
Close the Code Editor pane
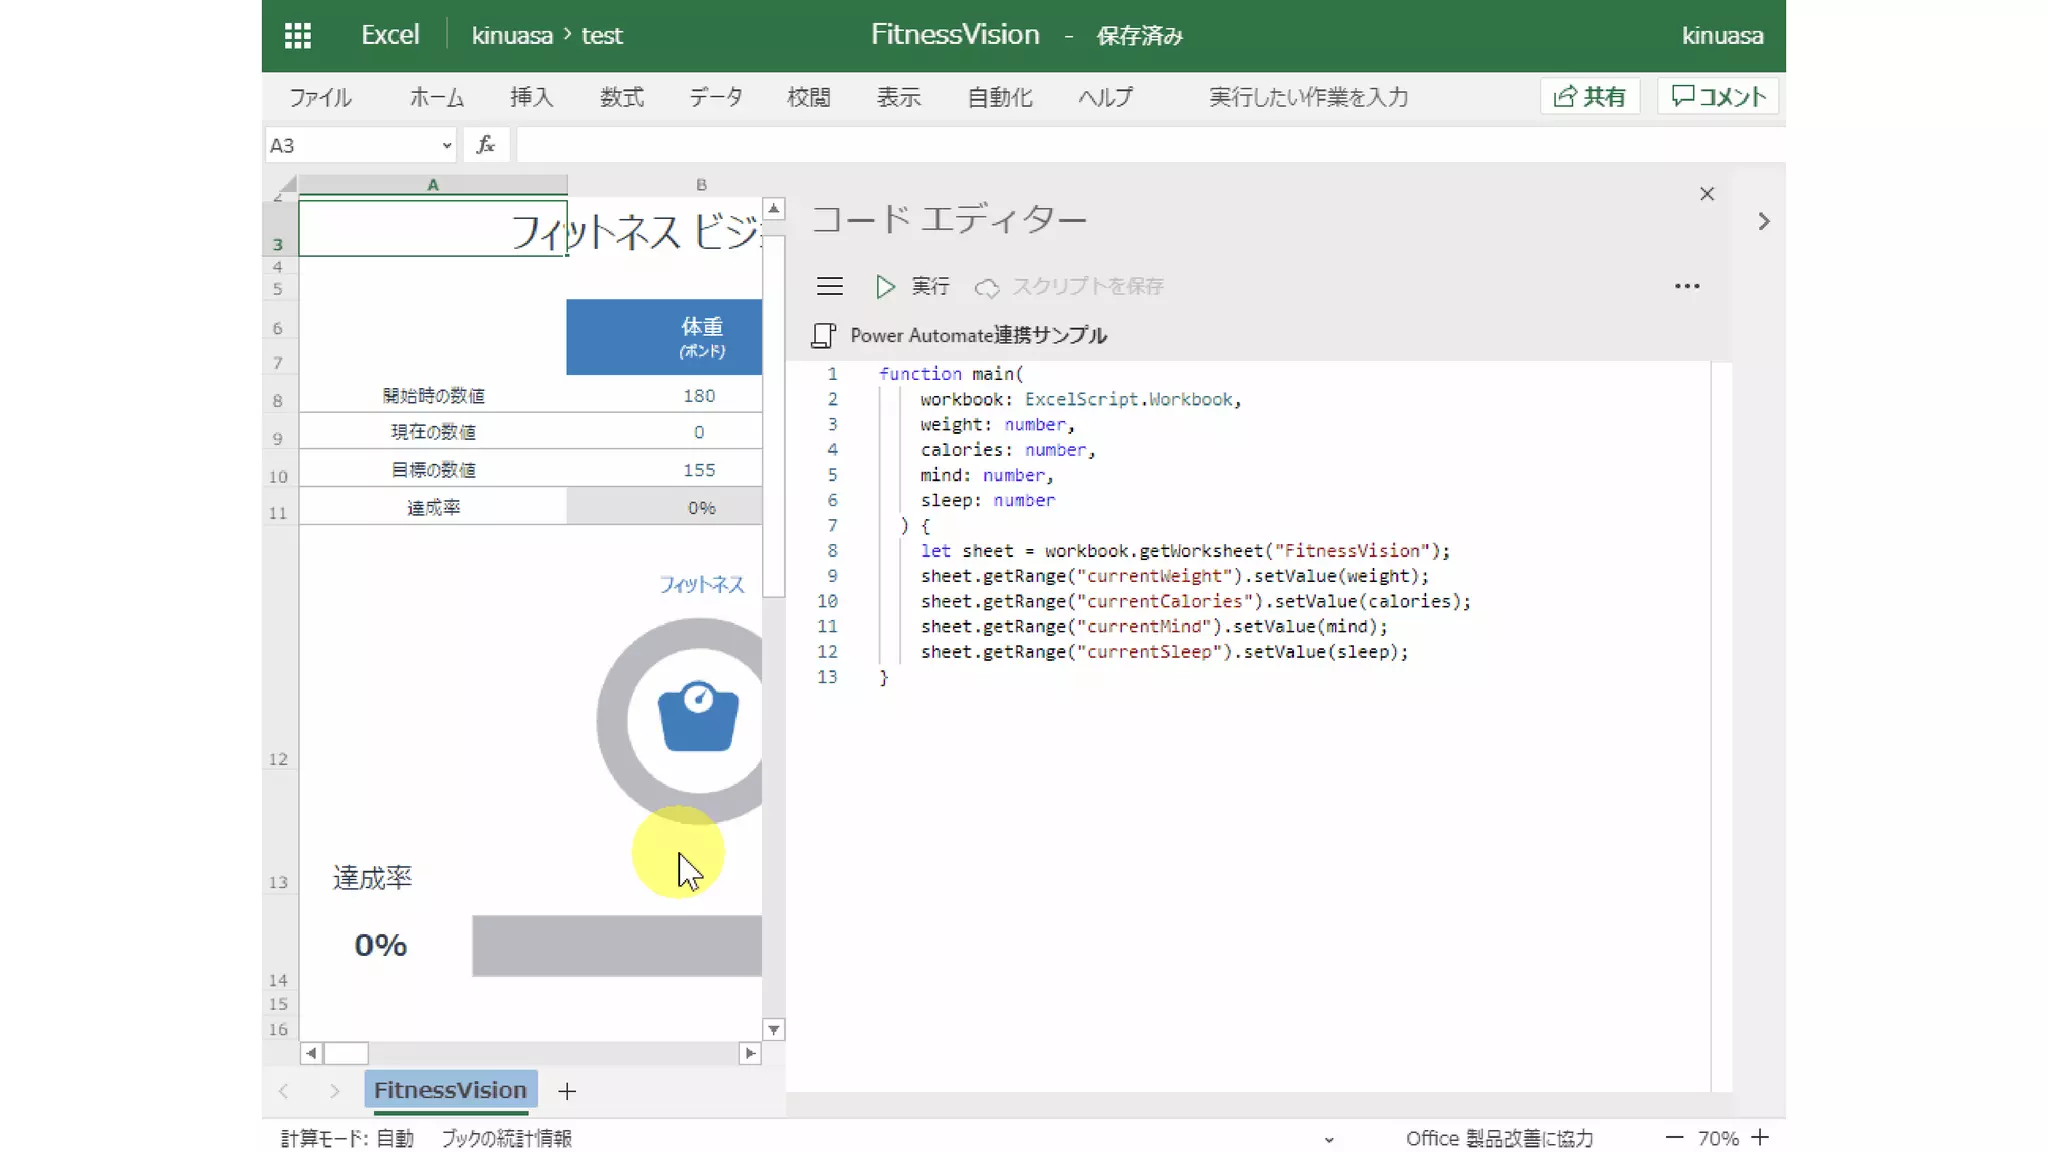click(1707, 194)
